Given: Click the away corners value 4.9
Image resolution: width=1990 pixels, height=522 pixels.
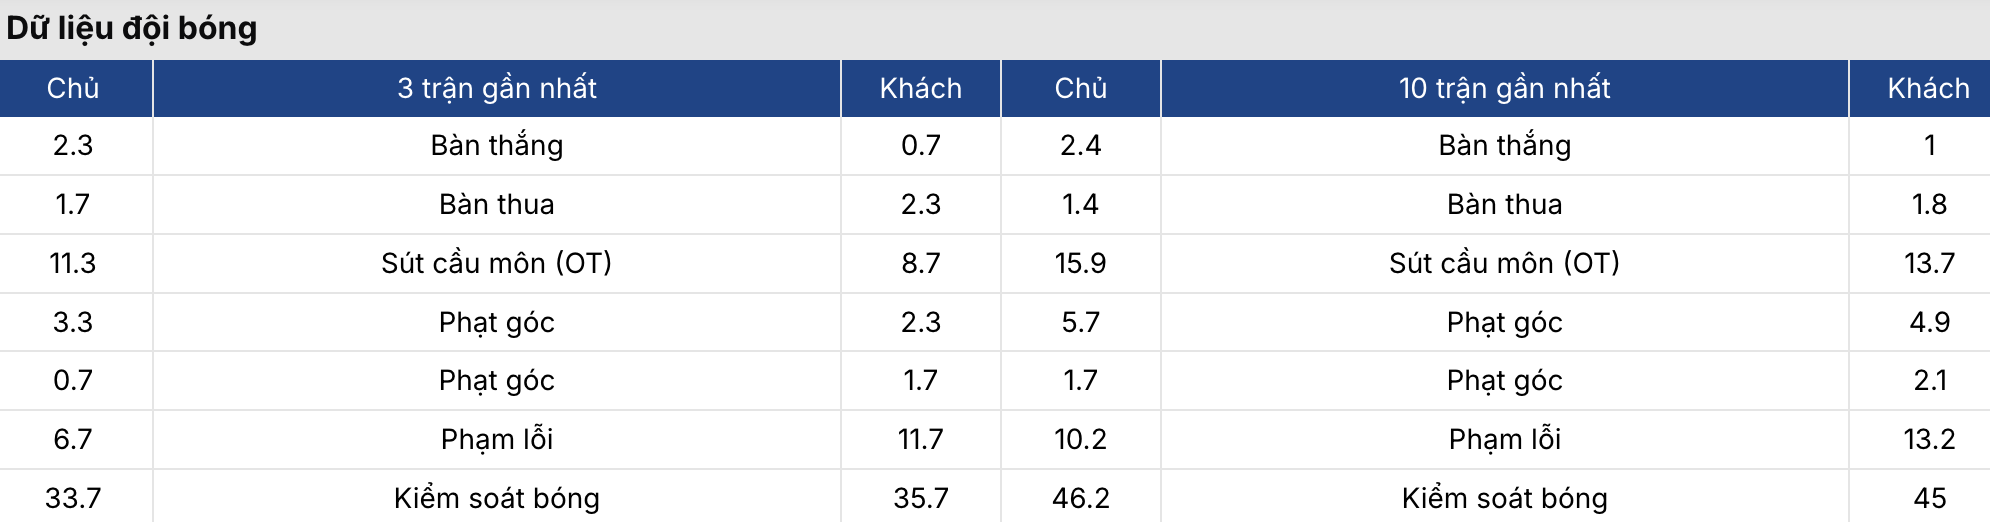Looking at the screenshot, I should click(x=1929, y=322).
